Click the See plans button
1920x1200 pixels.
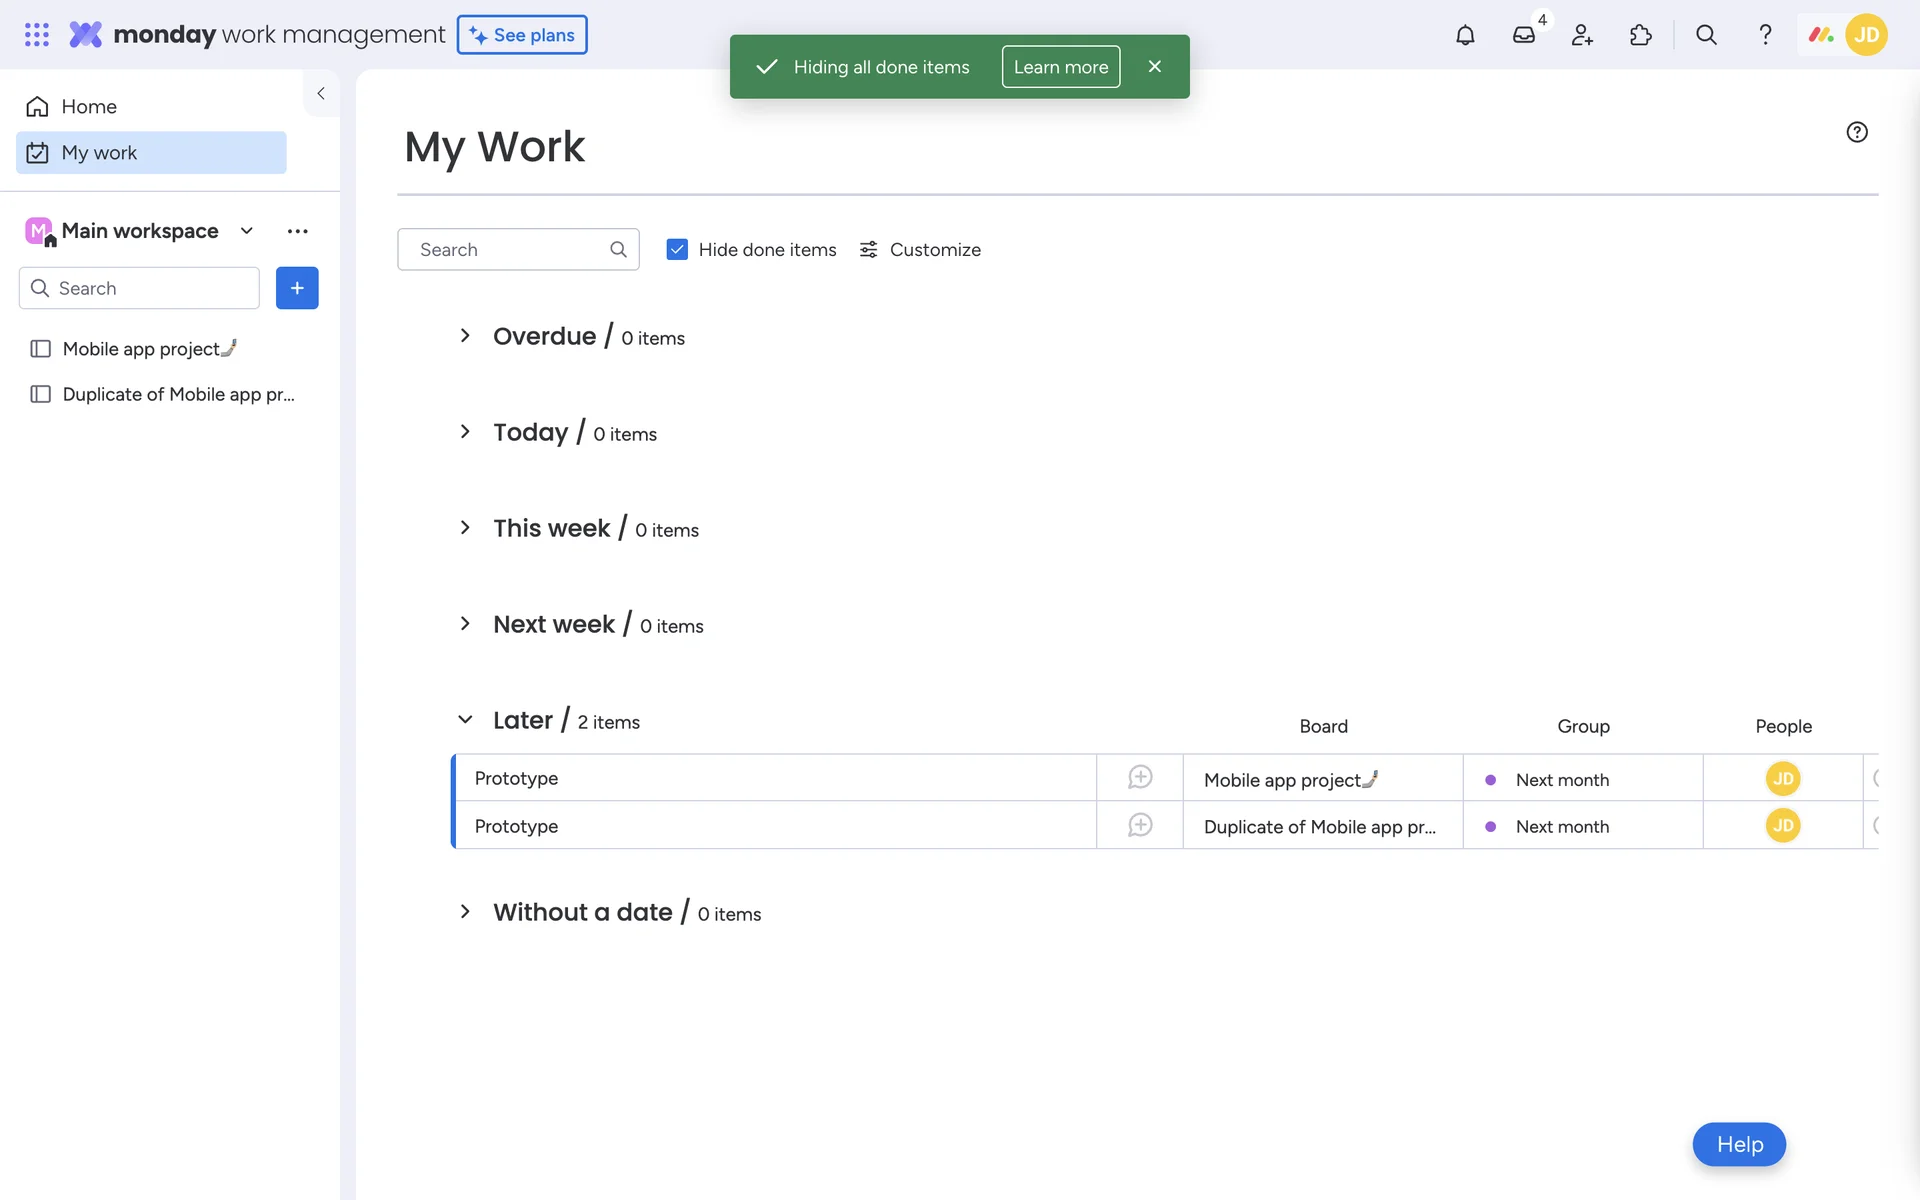pyautogui.click(x=522, y=35)
